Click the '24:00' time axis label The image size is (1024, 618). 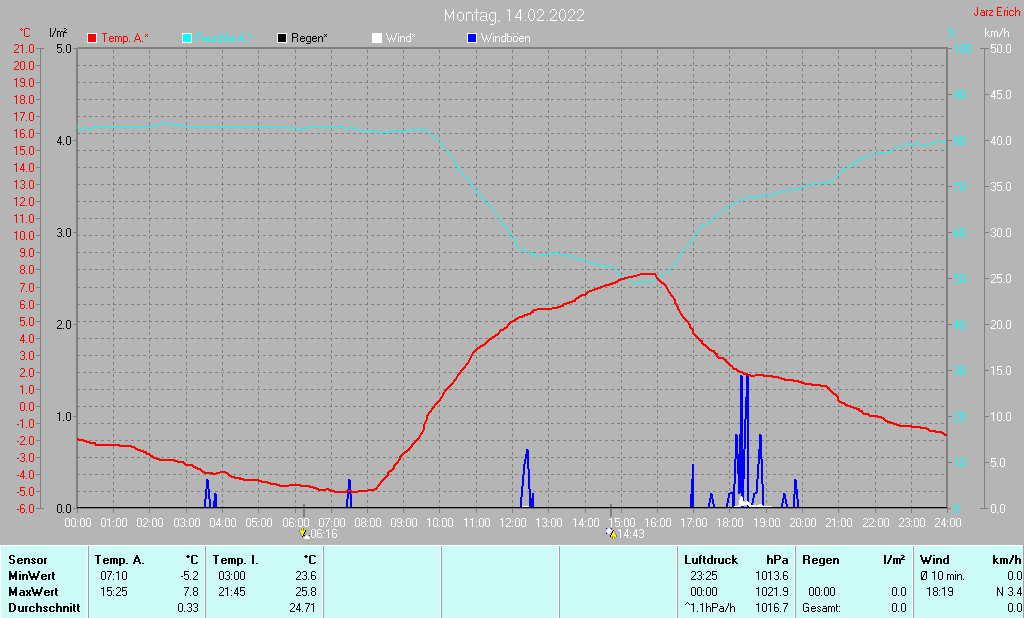click(x=948, y=523)
